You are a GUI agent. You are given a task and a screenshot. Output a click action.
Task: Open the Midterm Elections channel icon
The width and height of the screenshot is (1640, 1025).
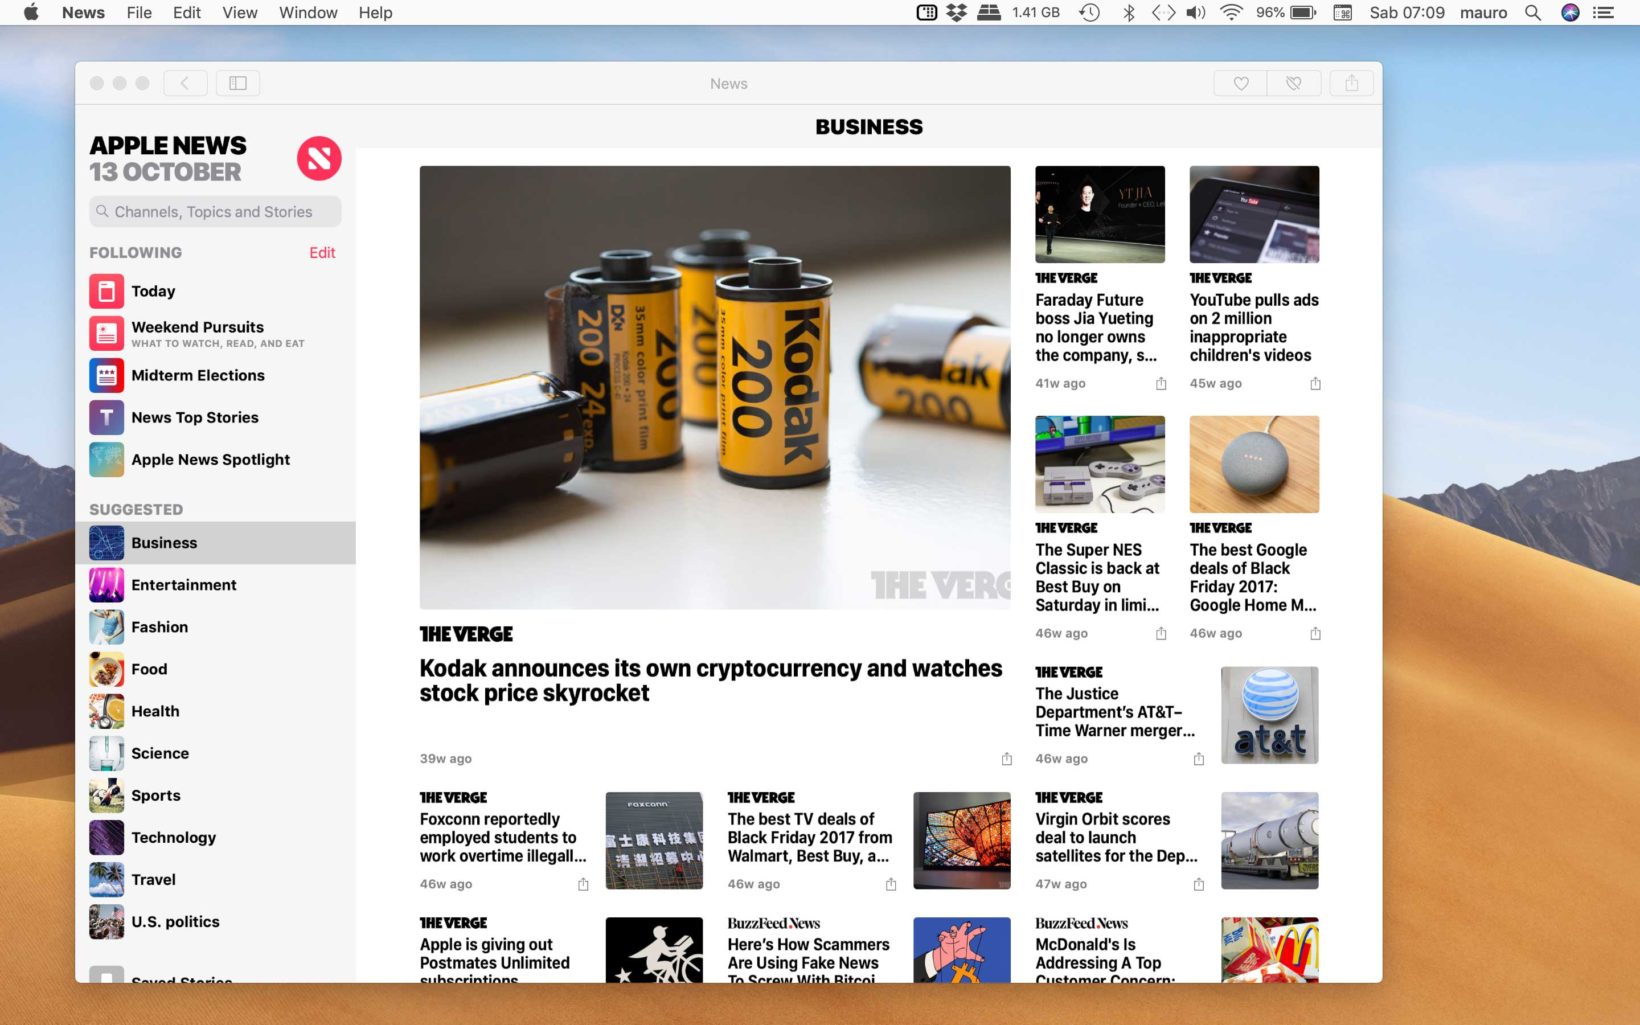pyautogui.click(x=107, y=375)
